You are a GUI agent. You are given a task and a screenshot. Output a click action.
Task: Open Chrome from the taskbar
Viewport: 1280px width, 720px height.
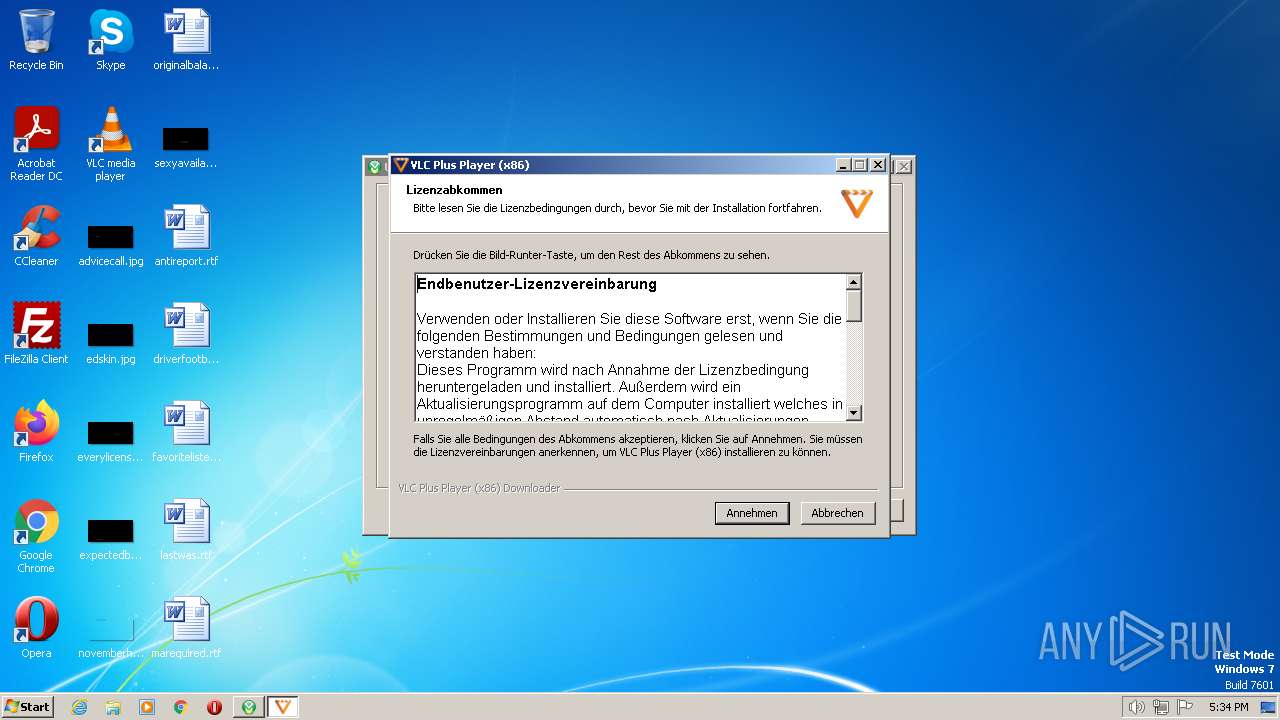[x=181, y=707]
